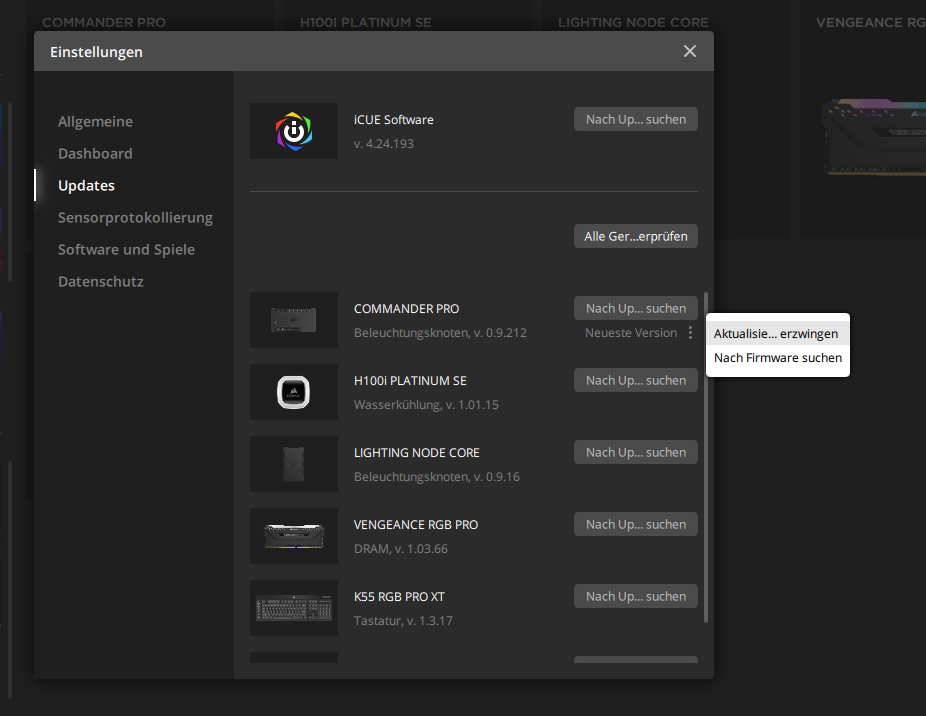Choose Nach Firmware suchen from the popup

pyautogui.click(x=777, y=357)
